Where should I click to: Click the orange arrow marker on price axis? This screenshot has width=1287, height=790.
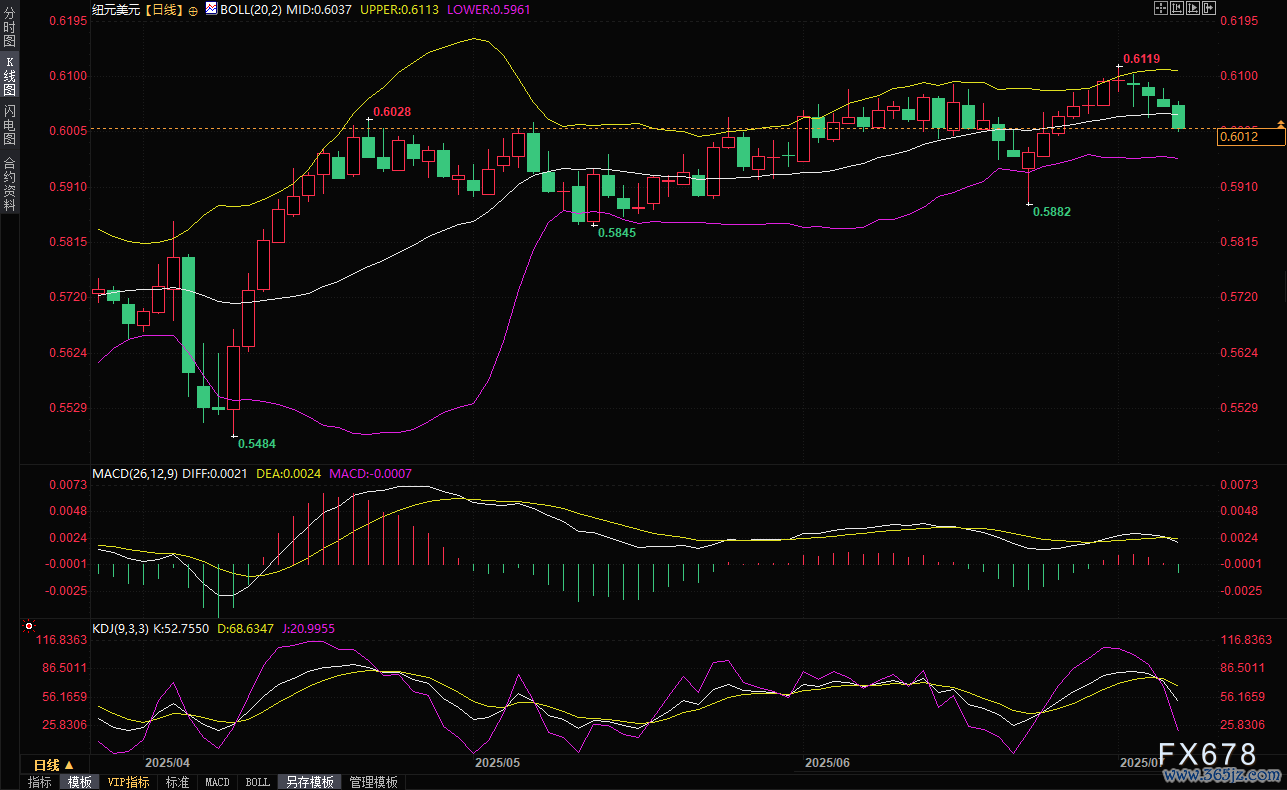[1280, 123]
